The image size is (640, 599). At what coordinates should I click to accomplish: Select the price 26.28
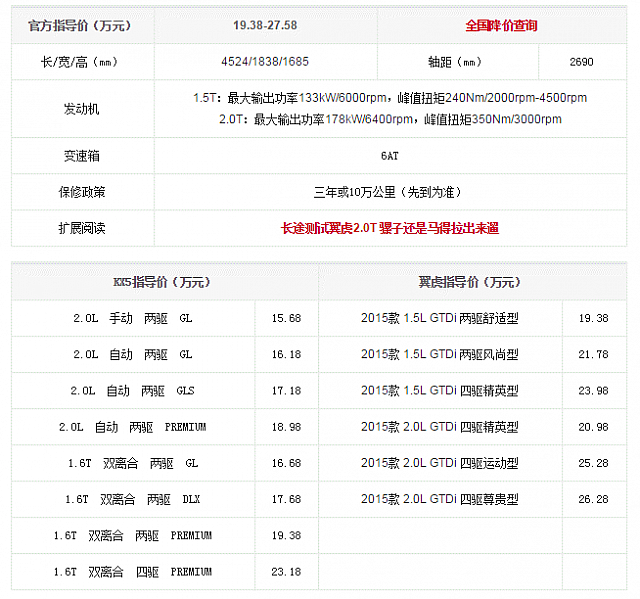(593, 499)
